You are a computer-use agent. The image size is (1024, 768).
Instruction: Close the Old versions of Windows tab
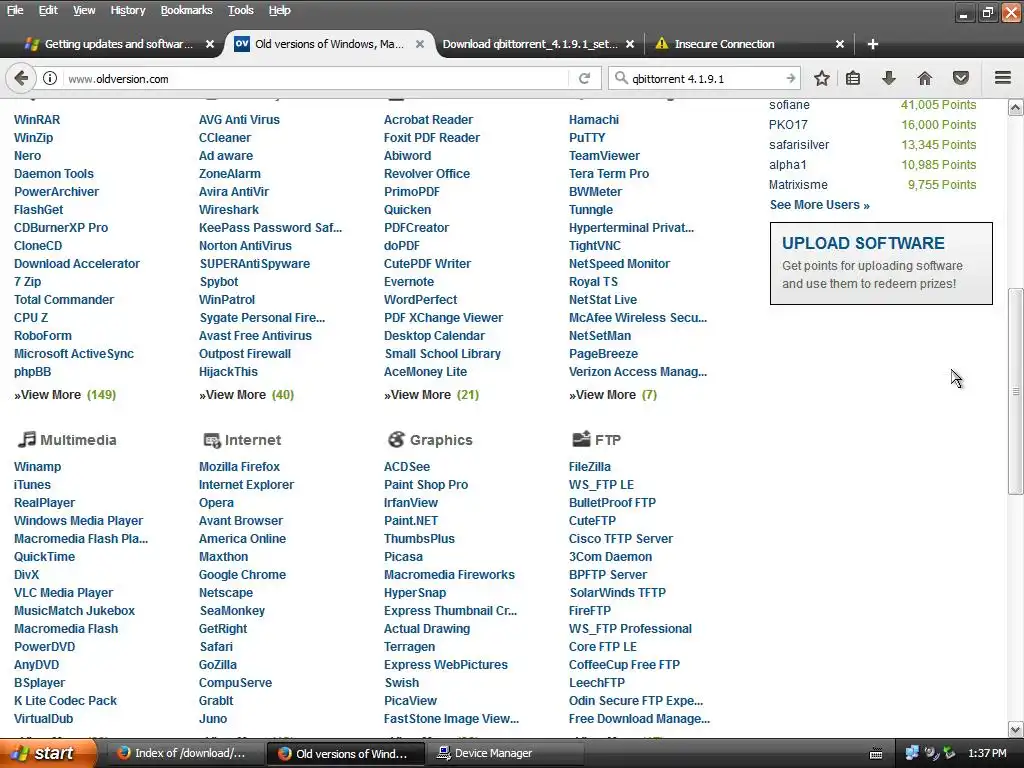coord(420,44)
